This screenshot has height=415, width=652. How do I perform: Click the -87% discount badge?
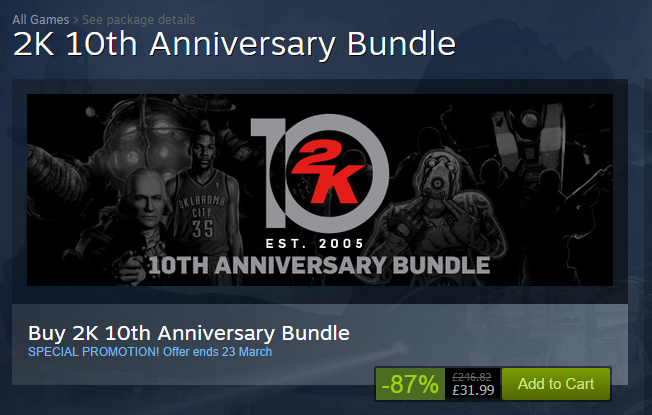point(410,384)
